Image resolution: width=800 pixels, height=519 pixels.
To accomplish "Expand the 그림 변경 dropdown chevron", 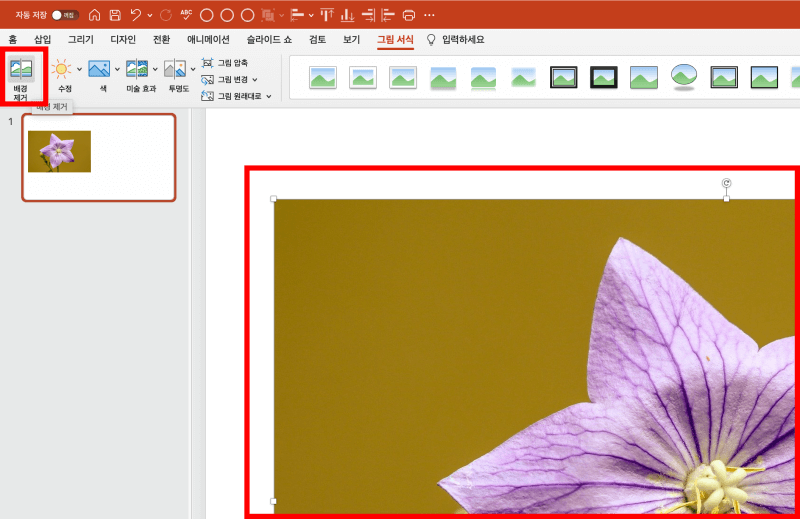I will tap(255, 80).
